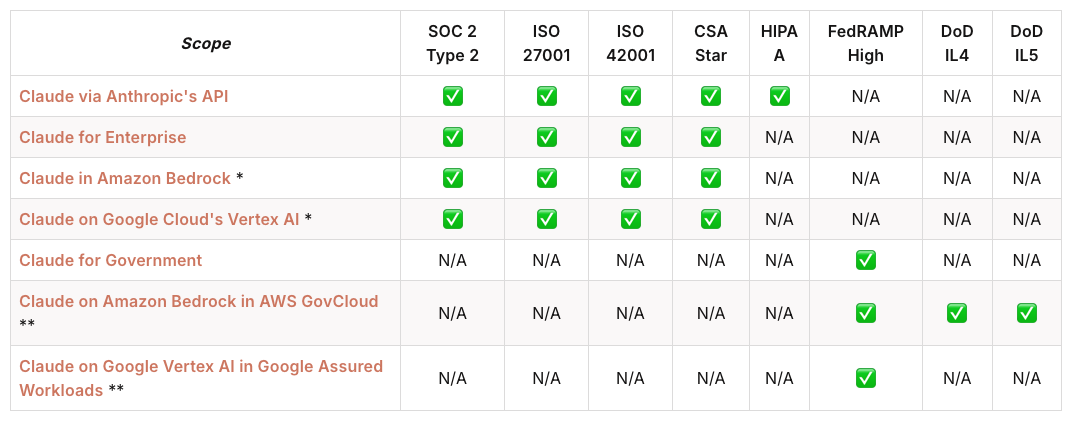
Task: Click Claude on Amazon Bedrock in AWS GovCloud link
Action: pos(198,301)
